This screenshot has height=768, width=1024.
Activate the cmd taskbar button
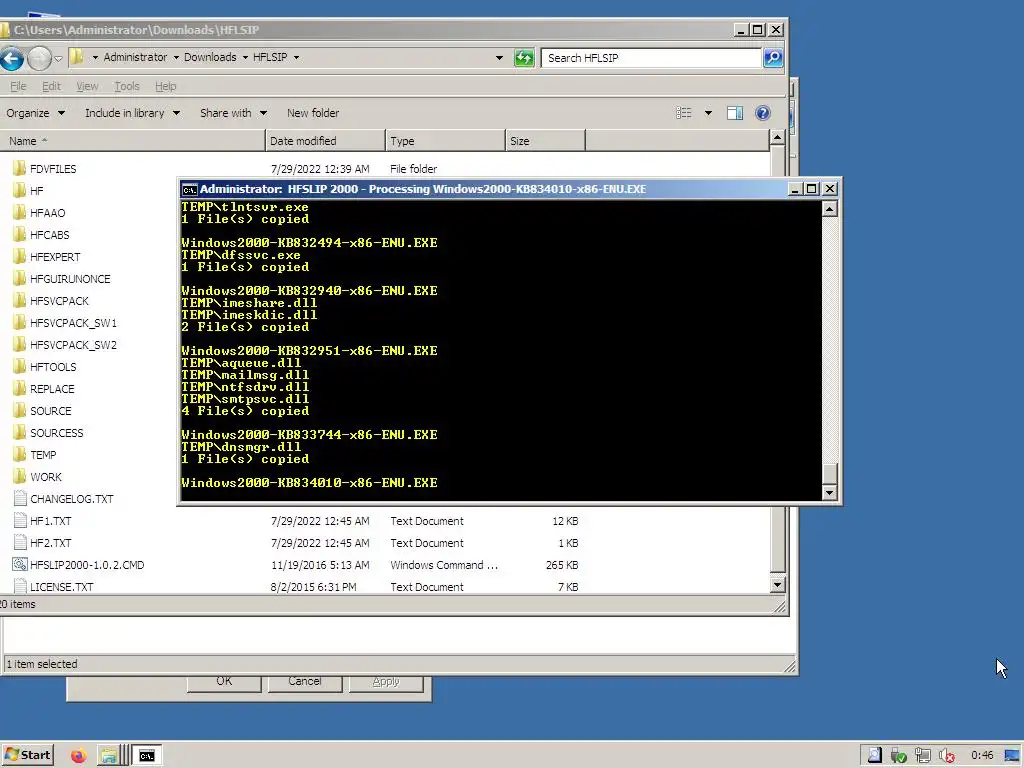pyautogui.click(x=147, y=756)
